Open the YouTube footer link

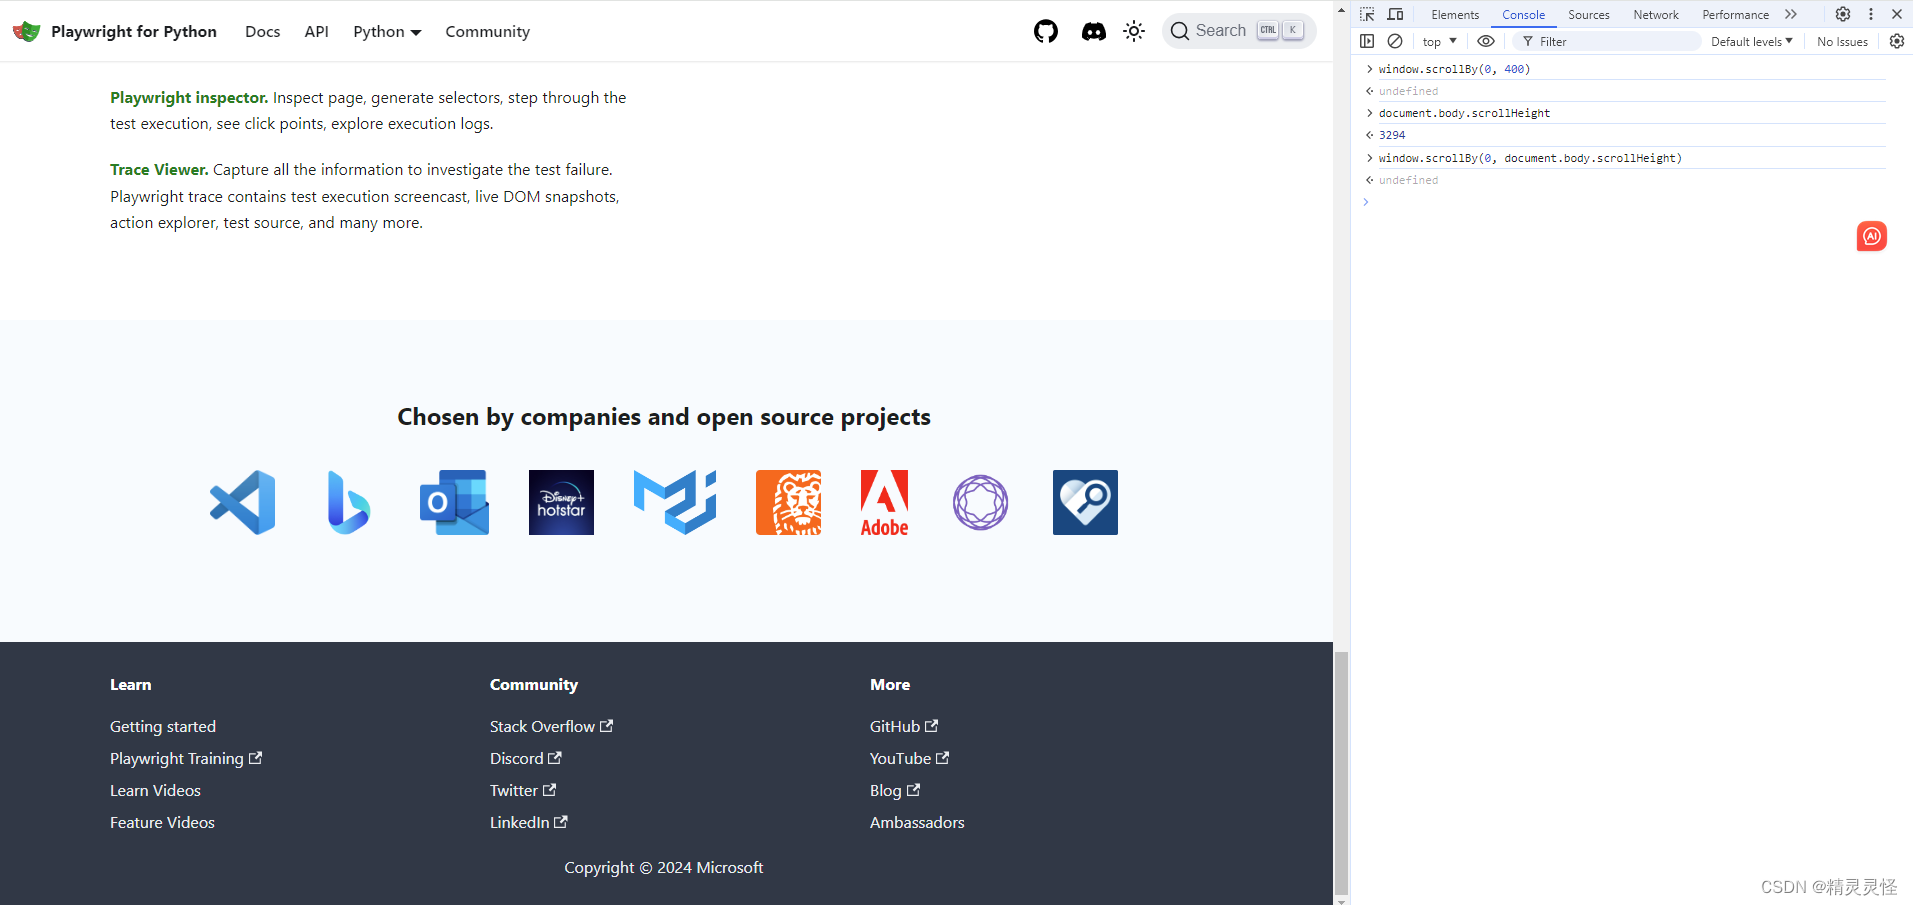tap(910, 758)
